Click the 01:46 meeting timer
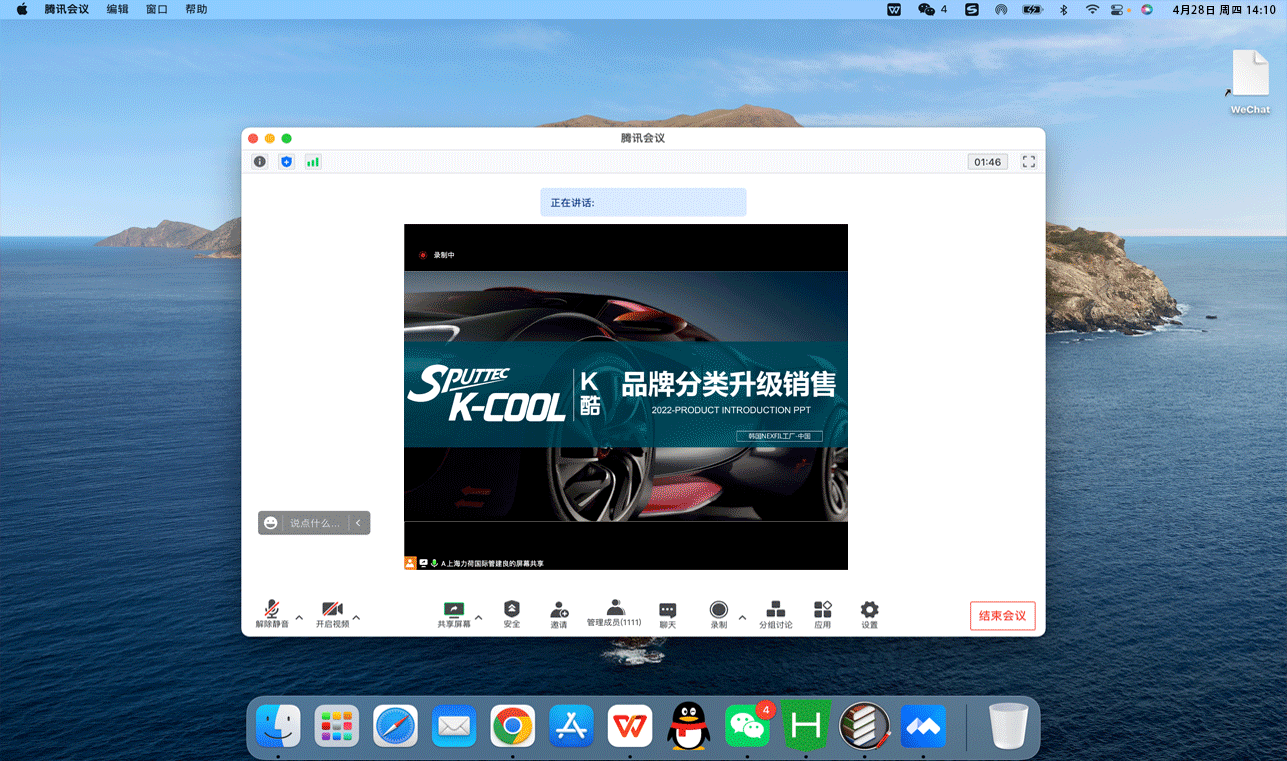Screen dimensions: 1287x761 pos(987,161)
